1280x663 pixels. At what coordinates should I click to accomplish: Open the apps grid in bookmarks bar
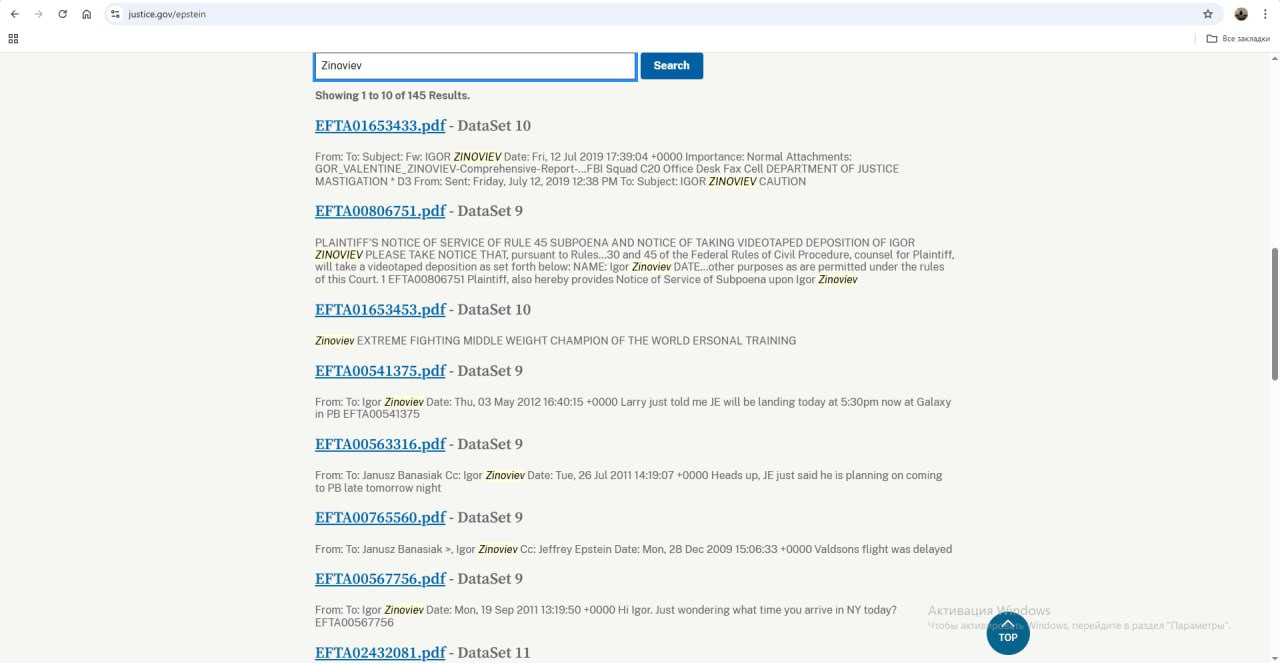coord(13,39)
